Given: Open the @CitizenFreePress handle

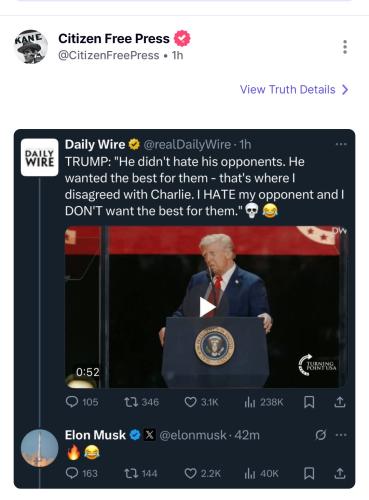Looking at the screenshot, I should (109, 55).
